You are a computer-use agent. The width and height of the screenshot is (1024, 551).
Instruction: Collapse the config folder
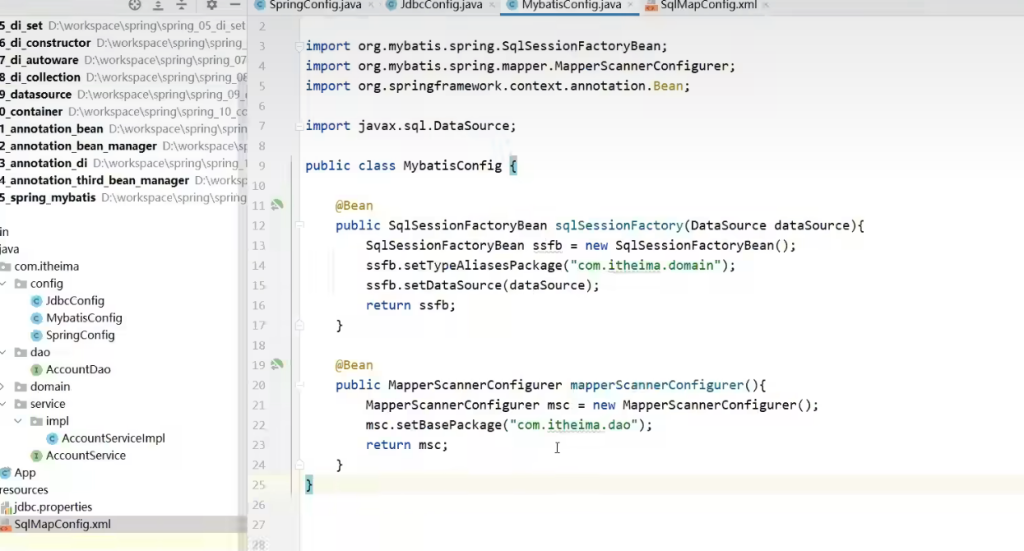[5, 283]
